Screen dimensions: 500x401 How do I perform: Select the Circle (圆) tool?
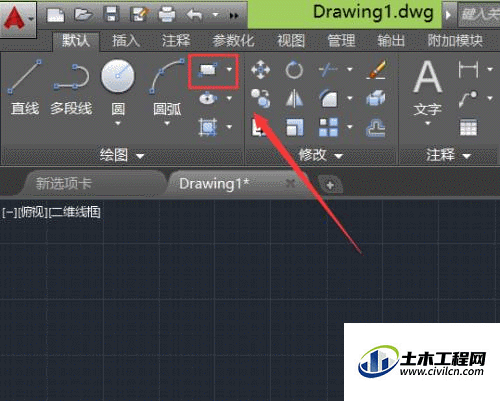[x=118, y=87]
